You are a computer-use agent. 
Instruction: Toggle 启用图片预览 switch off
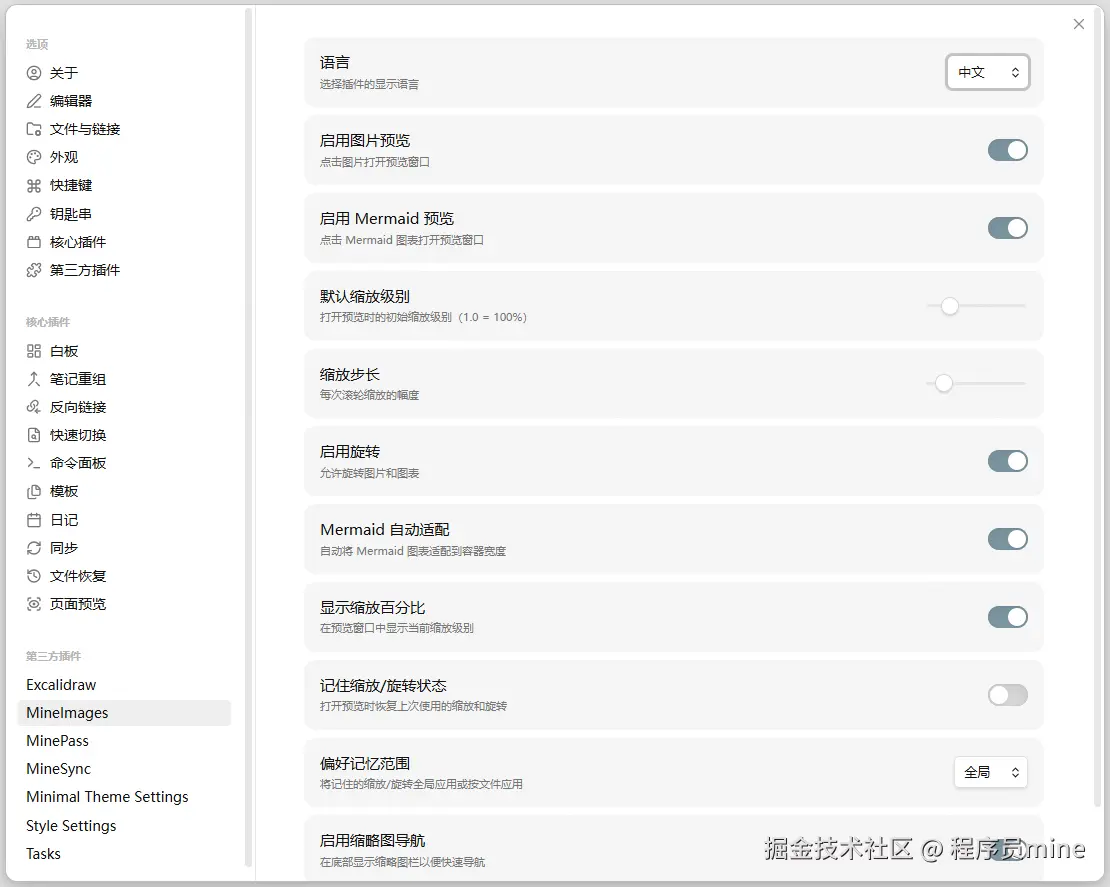tap(1007, 150)
